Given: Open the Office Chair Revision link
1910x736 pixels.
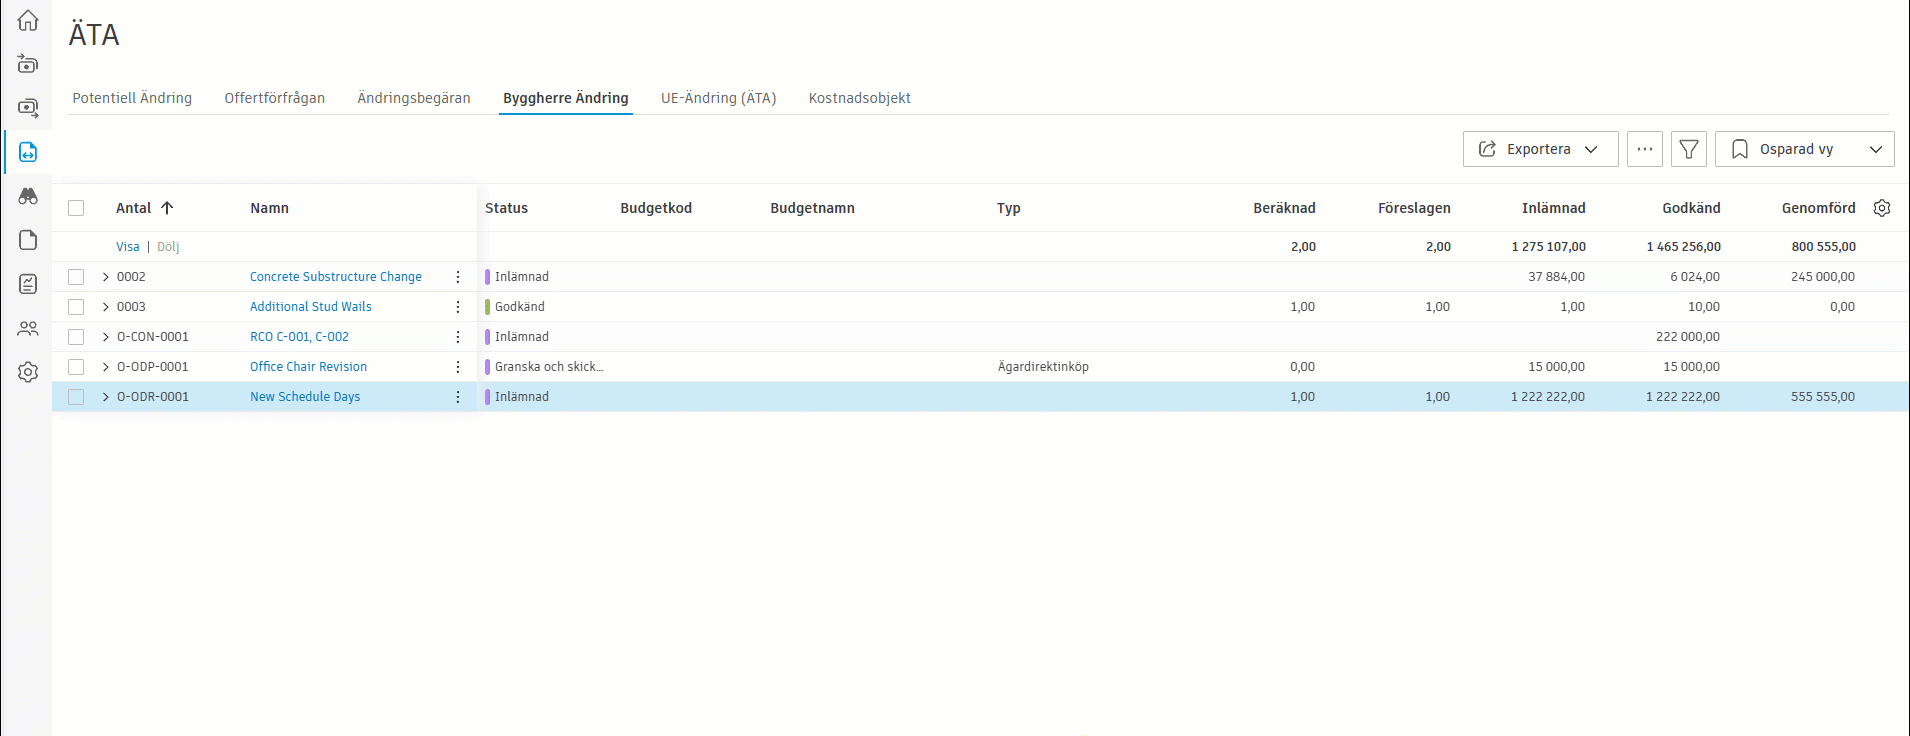Looking at the screenshot, I should click(308, 367).
